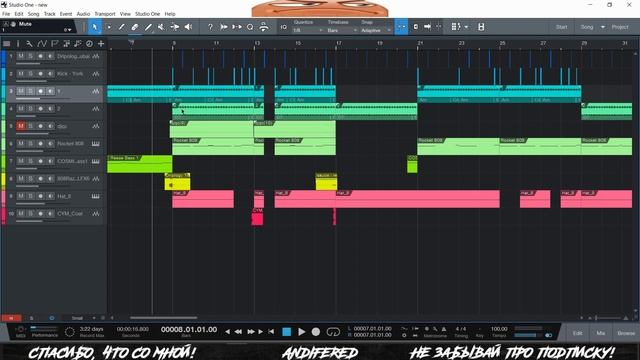
Task: Mute the Hat_8 track
Action: tap(20, 196)
